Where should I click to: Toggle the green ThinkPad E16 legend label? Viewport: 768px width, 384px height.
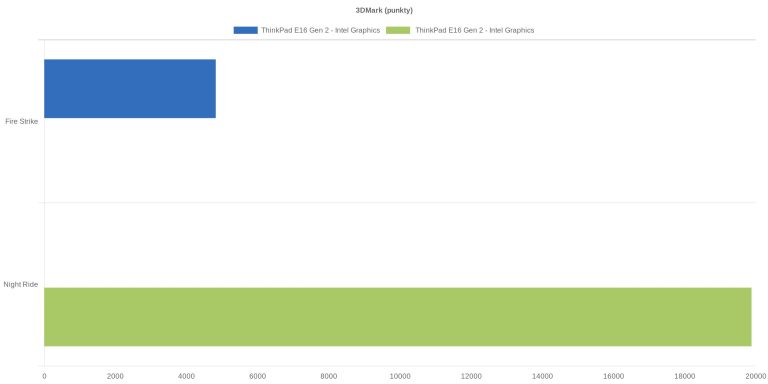point(475,30)
